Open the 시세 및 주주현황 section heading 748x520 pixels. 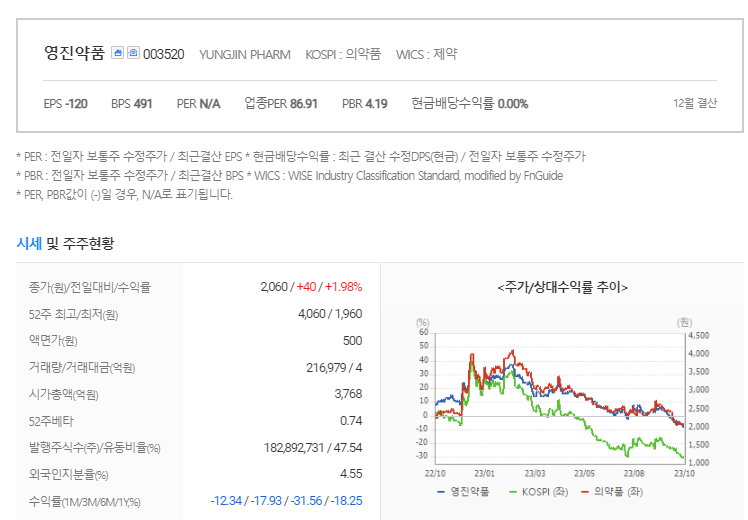coord(65,243)
